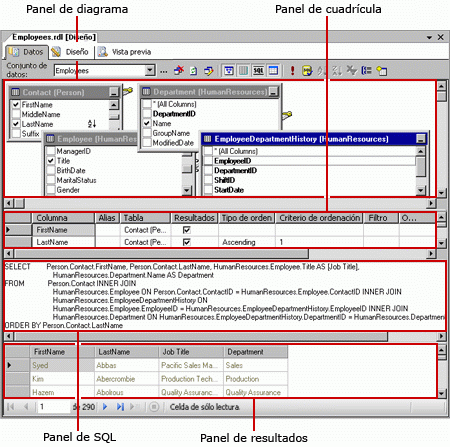Uncheck Title in the Employee table
Screen dimensions: 450x447
click(50, 161)
